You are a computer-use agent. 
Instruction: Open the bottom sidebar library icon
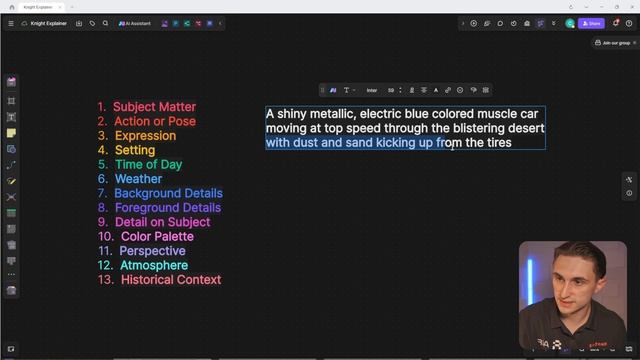click(11, 290)
